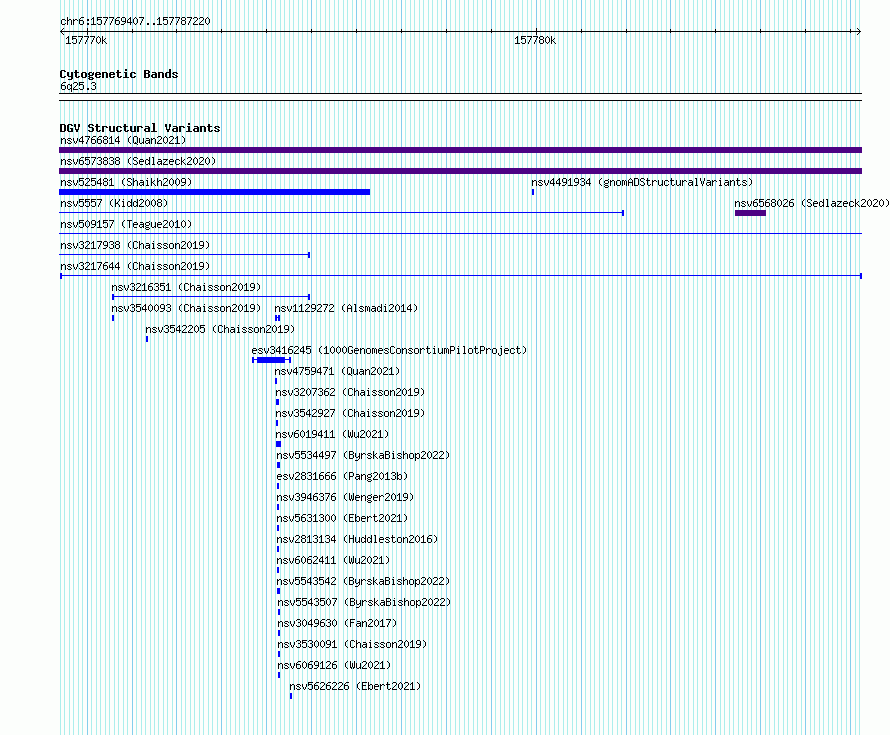Select variant label nsv1129272 (Alsmadi2014)
Image resolution: width=890 pixels, height=735 pixels.
coord(346,308)
